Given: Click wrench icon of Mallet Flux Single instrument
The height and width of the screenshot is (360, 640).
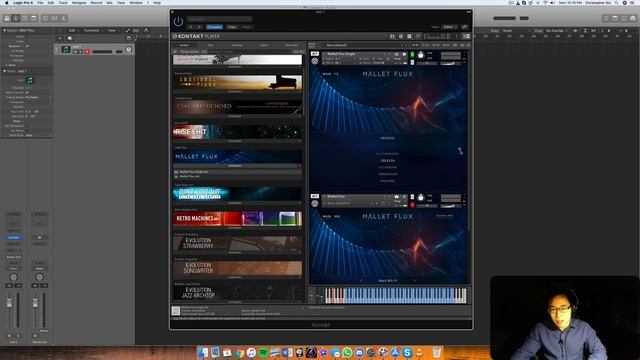Looking at the screenshot, I should (315, 54).
